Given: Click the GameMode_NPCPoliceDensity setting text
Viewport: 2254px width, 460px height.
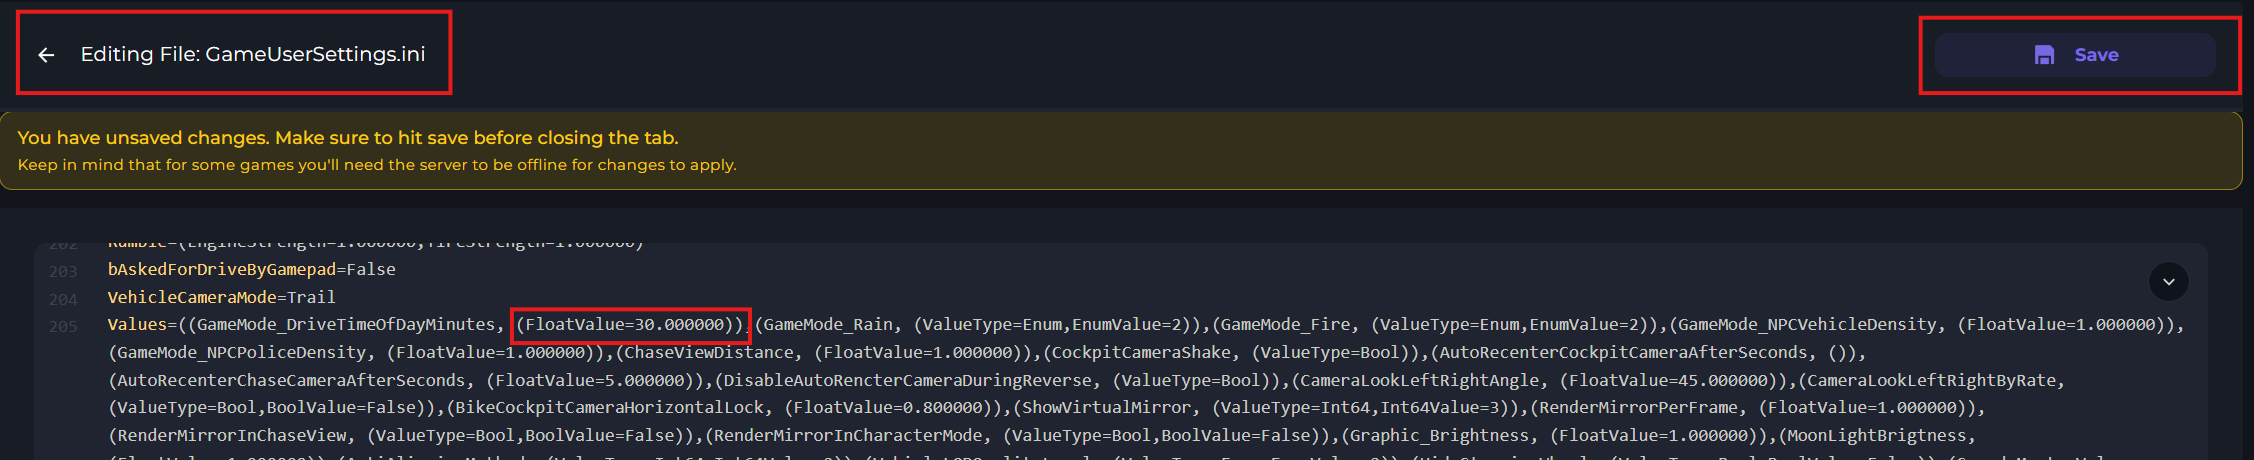Looking at the screenshot, I should [242, 353].
